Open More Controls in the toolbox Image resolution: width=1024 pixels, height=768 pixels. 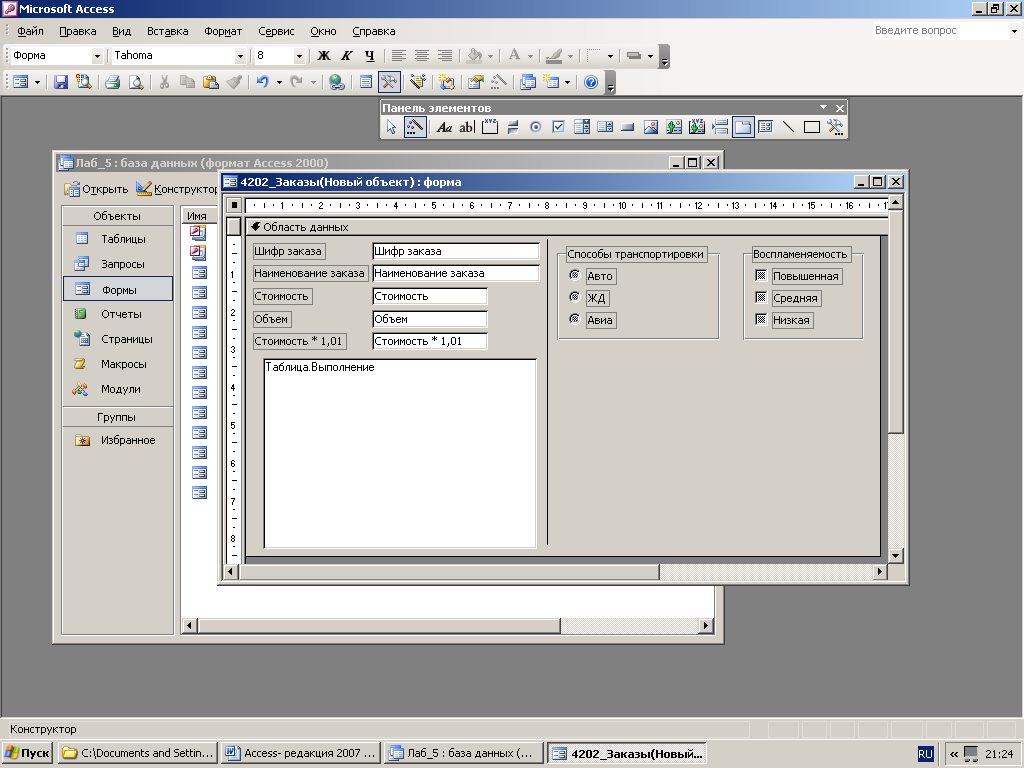tap(835, 127)
